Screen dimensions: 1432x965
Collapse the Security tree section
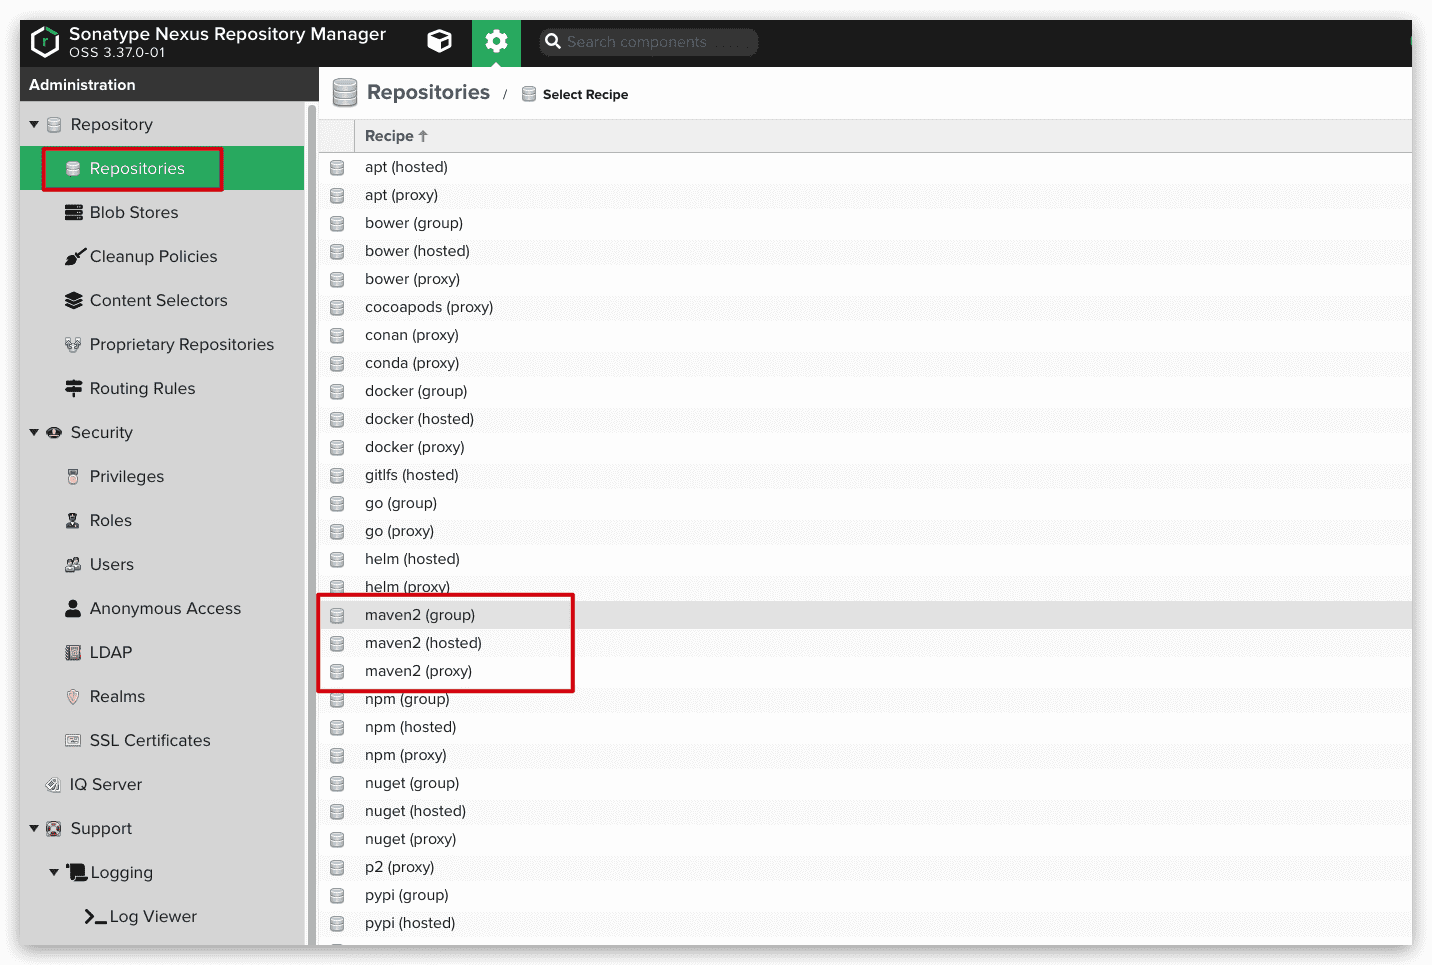[34, 432]
